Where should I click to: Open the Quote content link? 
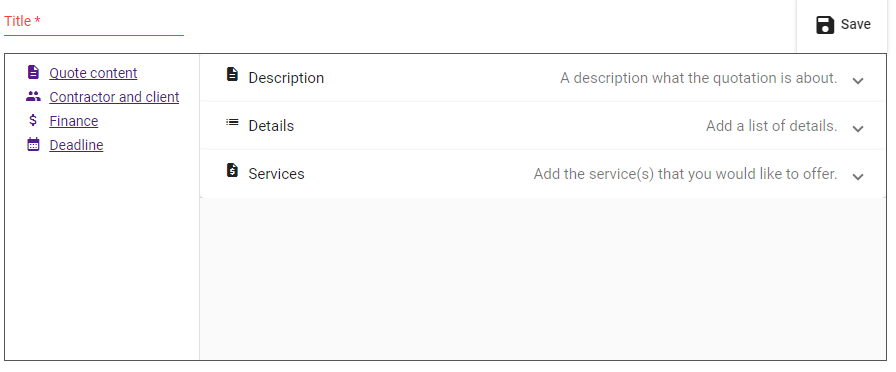(x=93, y=73)
